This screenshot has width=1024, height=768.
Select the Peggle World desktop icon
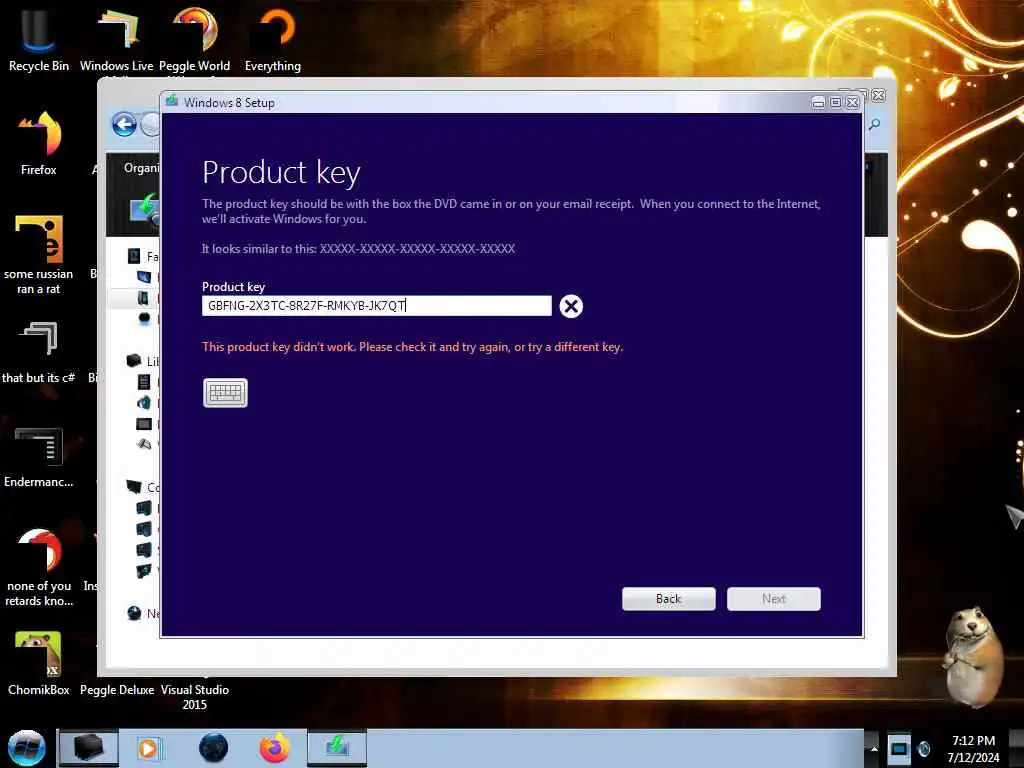click(x=195, y=40)
